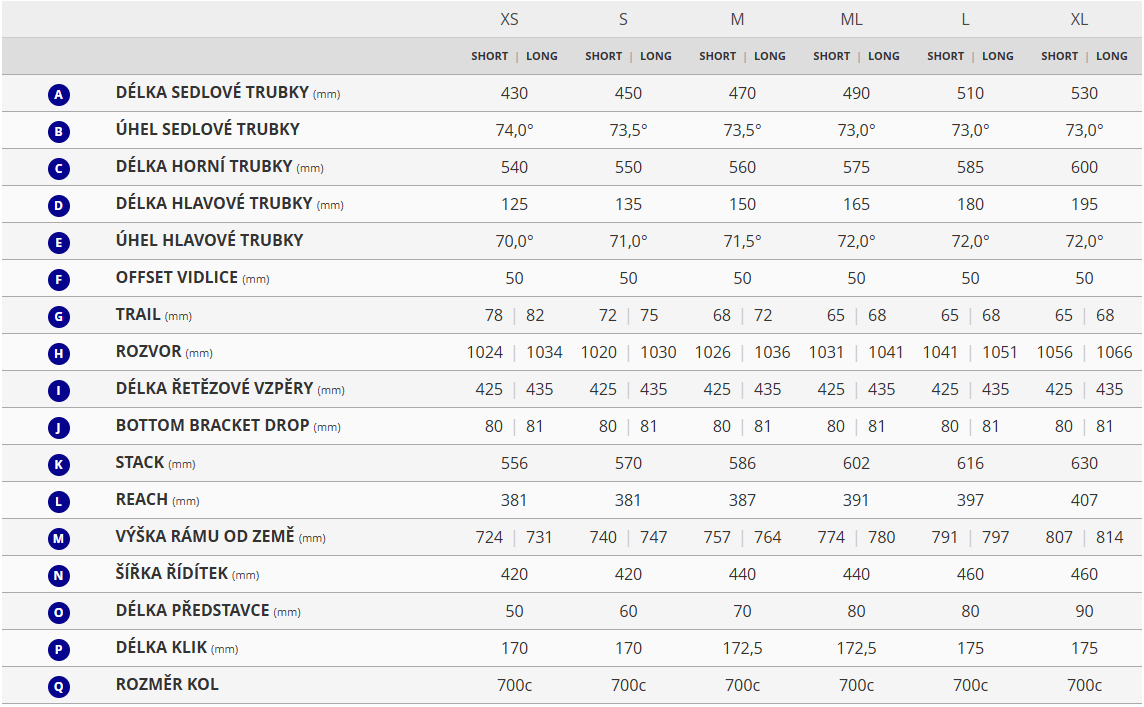The height and width of the screenshot is (707, 1144).
Task: Click the blue O marker icon
Action: (x=58, y=612)
